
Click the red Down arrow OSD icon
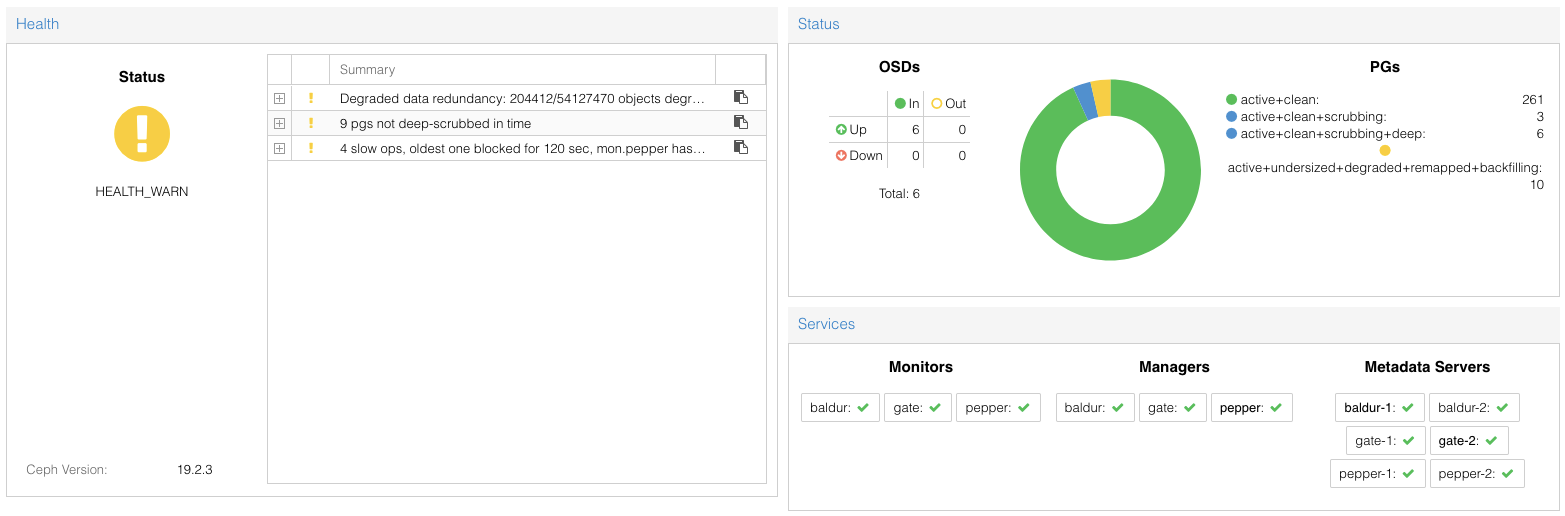click(841, 155)
